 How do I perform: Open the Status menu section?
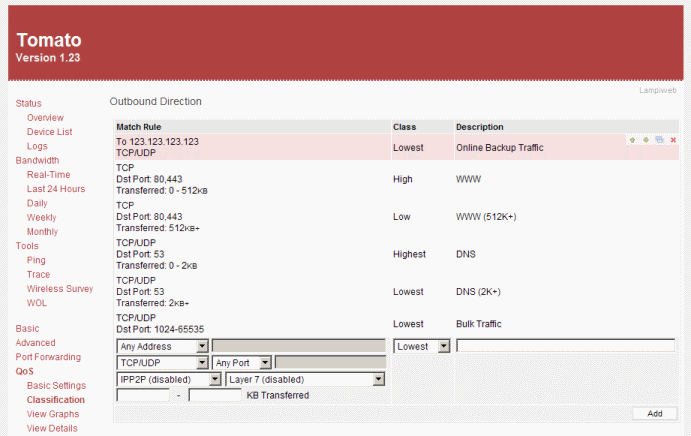click(x=29, y=104)
